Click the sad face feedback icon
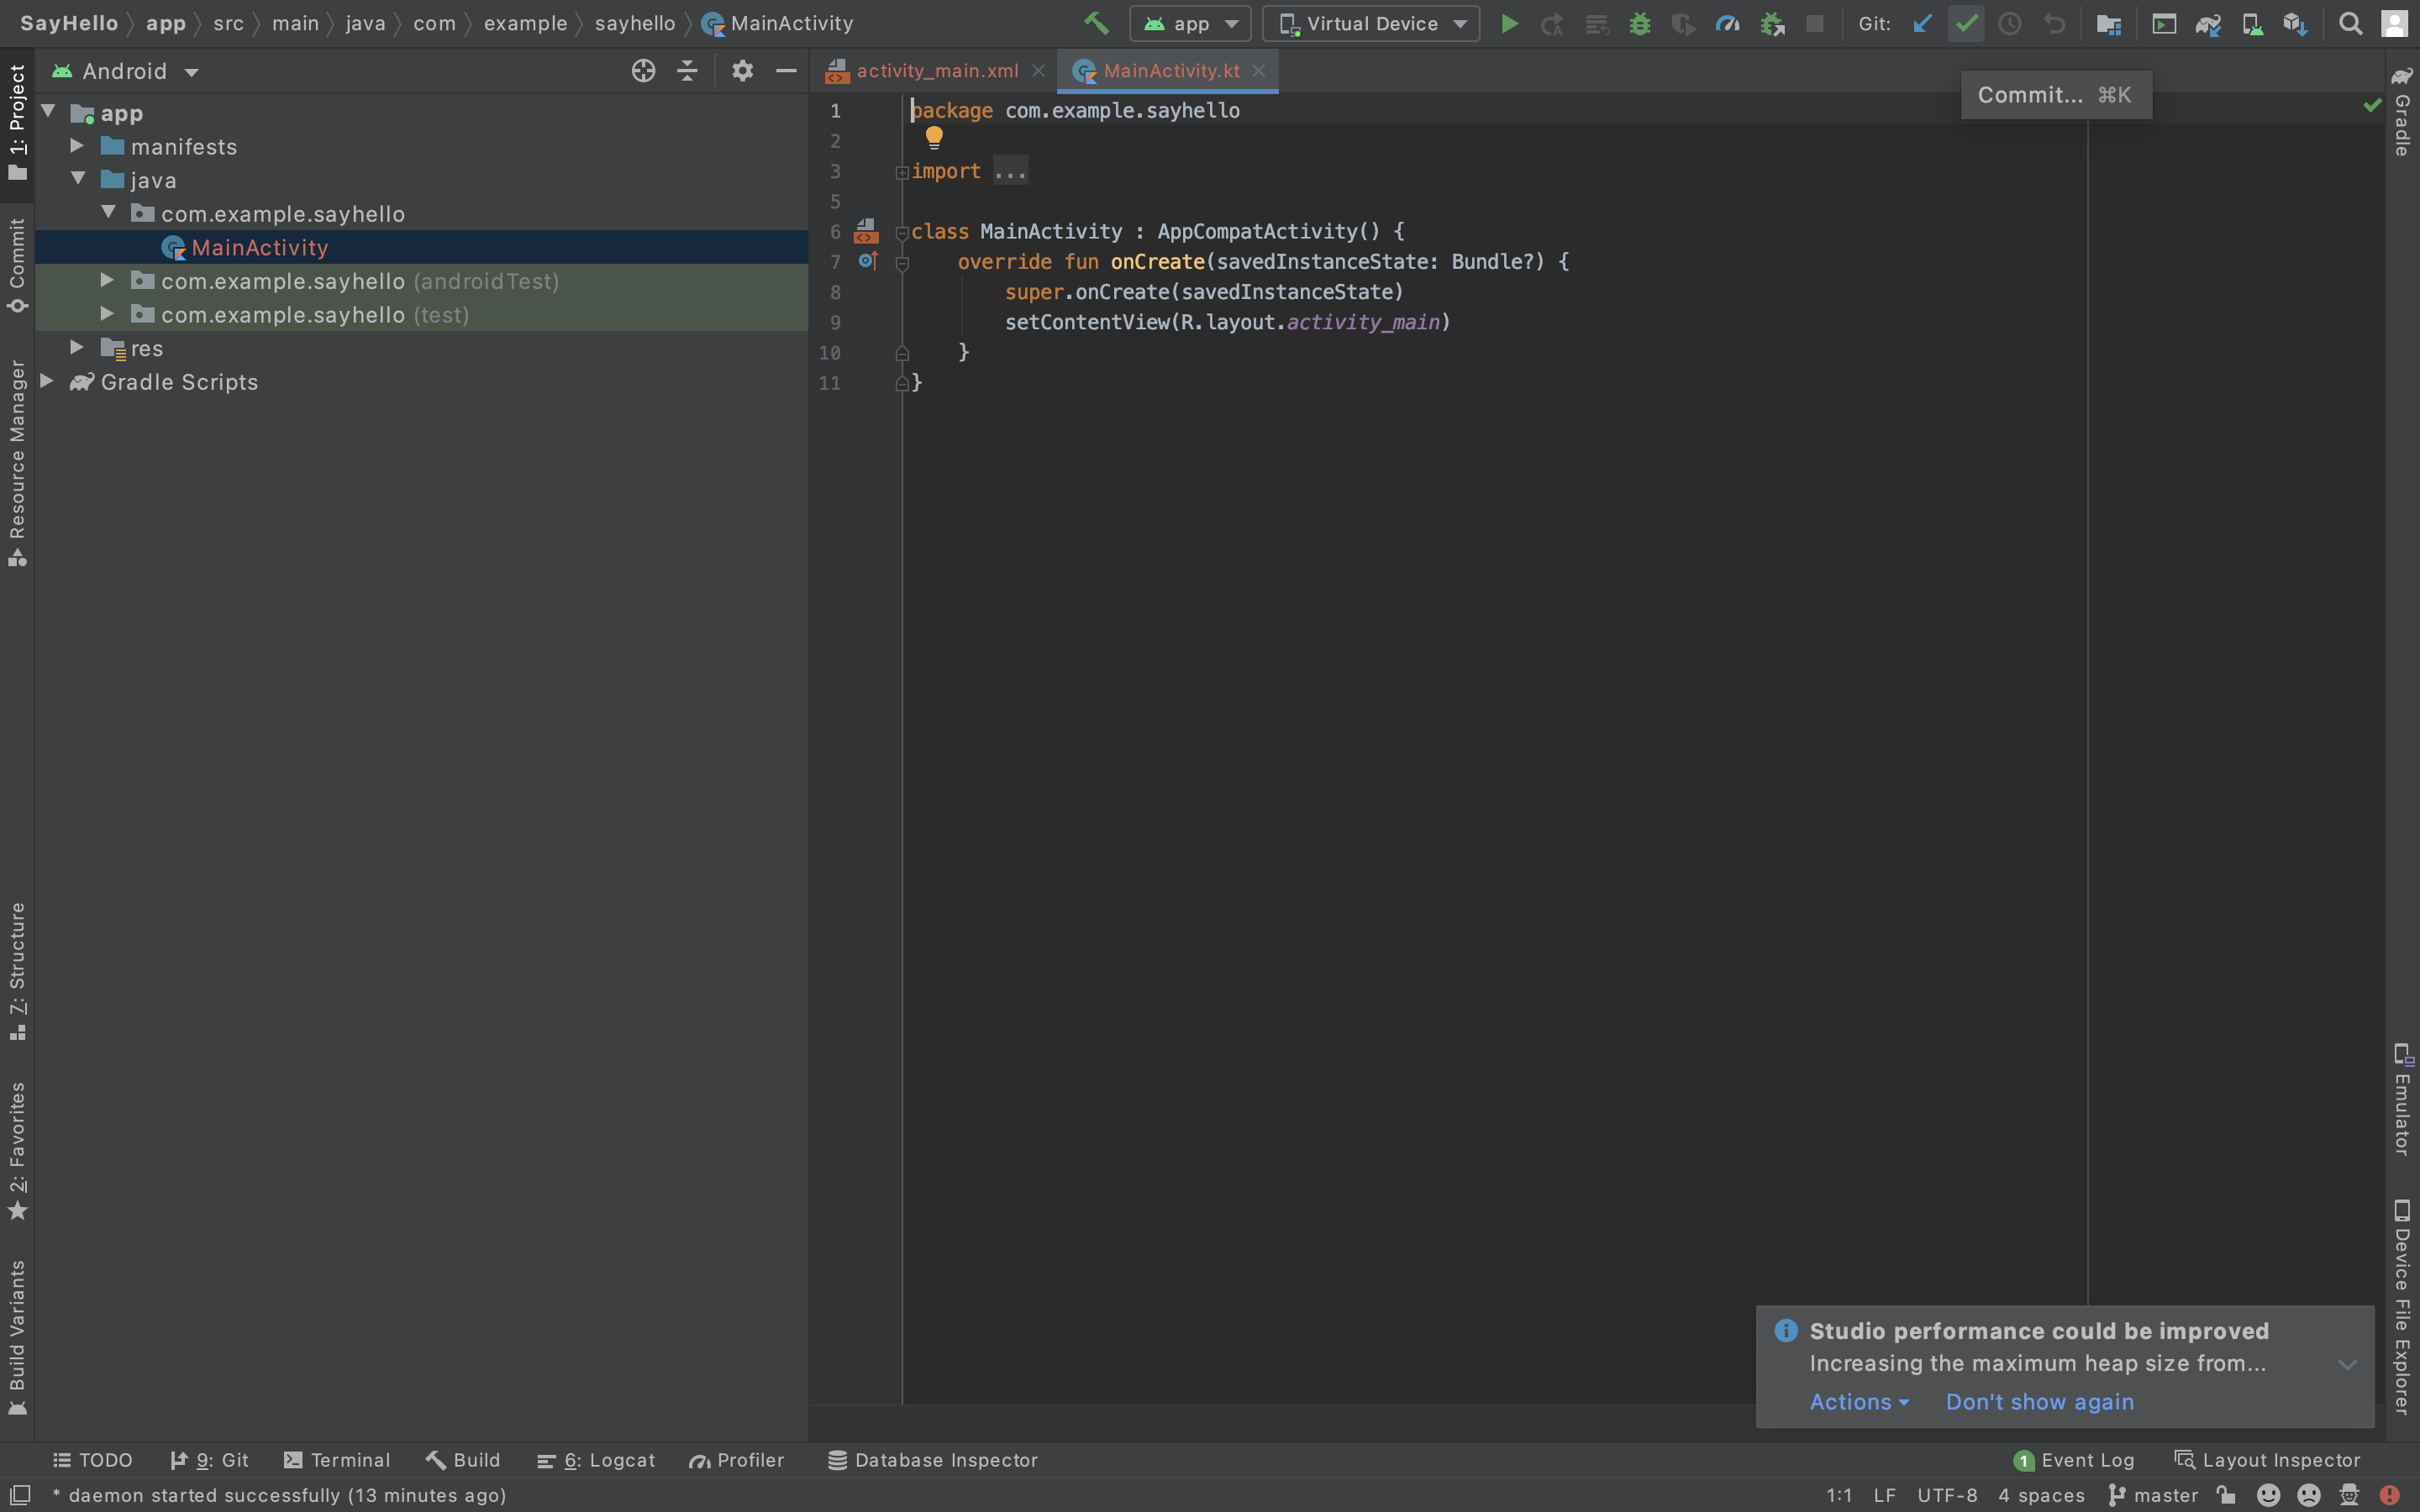Screen dimensions: 2420x1512 click(x=2309, y=1495)
